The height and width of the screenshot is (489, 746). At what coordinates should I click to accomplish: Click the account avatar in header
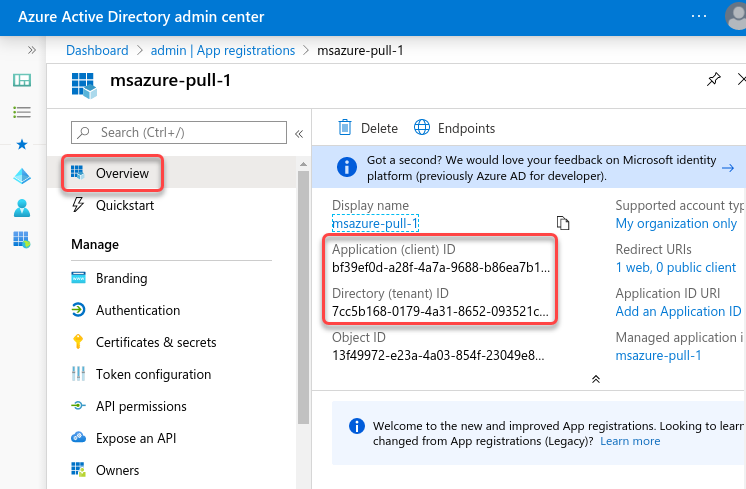(734, 17)
